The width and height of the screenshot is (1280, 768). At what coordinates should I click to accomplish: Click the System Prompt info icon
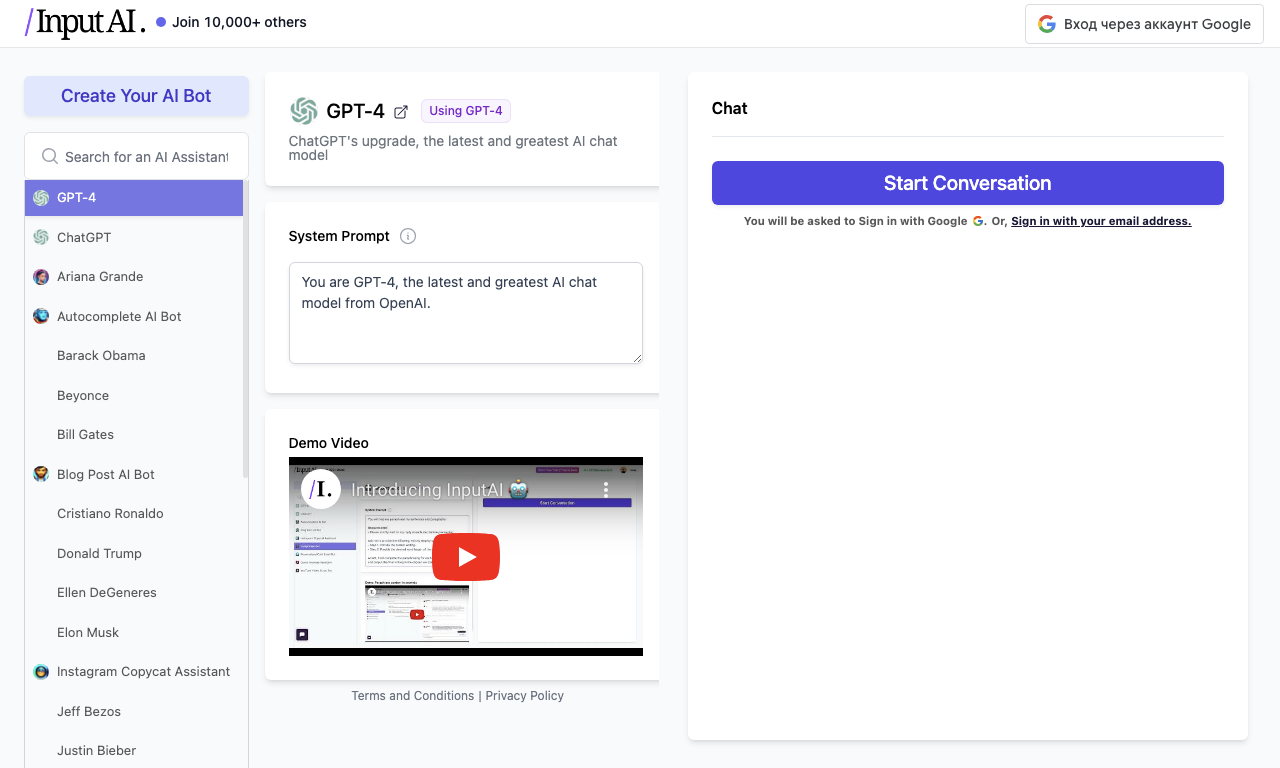click(408, 236)
